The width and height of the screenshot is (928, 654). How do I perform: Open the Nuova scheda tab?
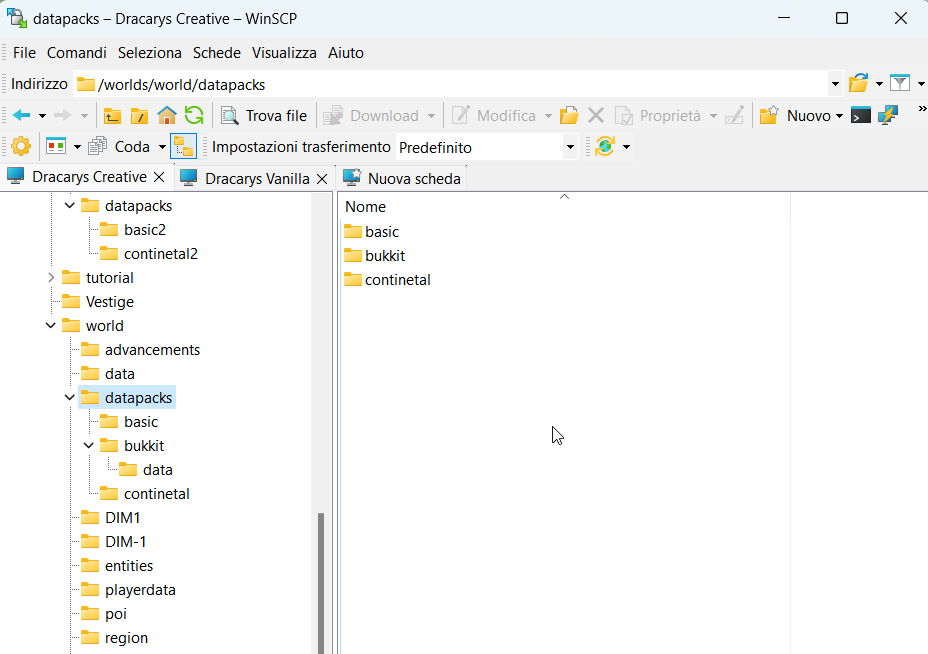(413, 179)
